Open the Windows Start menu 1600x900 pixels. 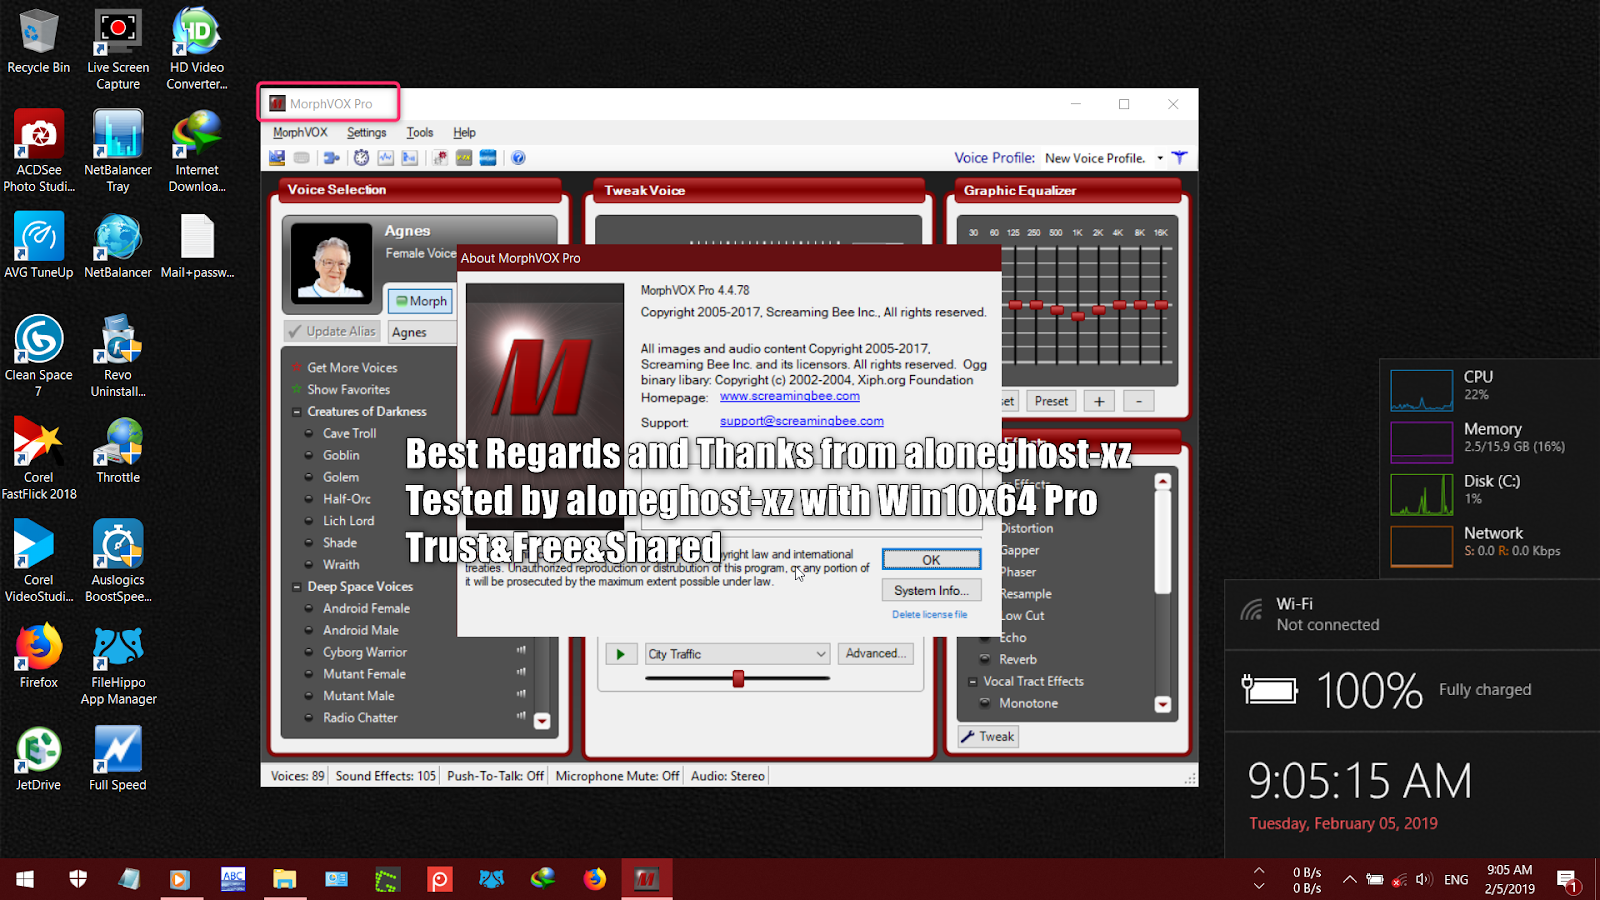point(25,879)
